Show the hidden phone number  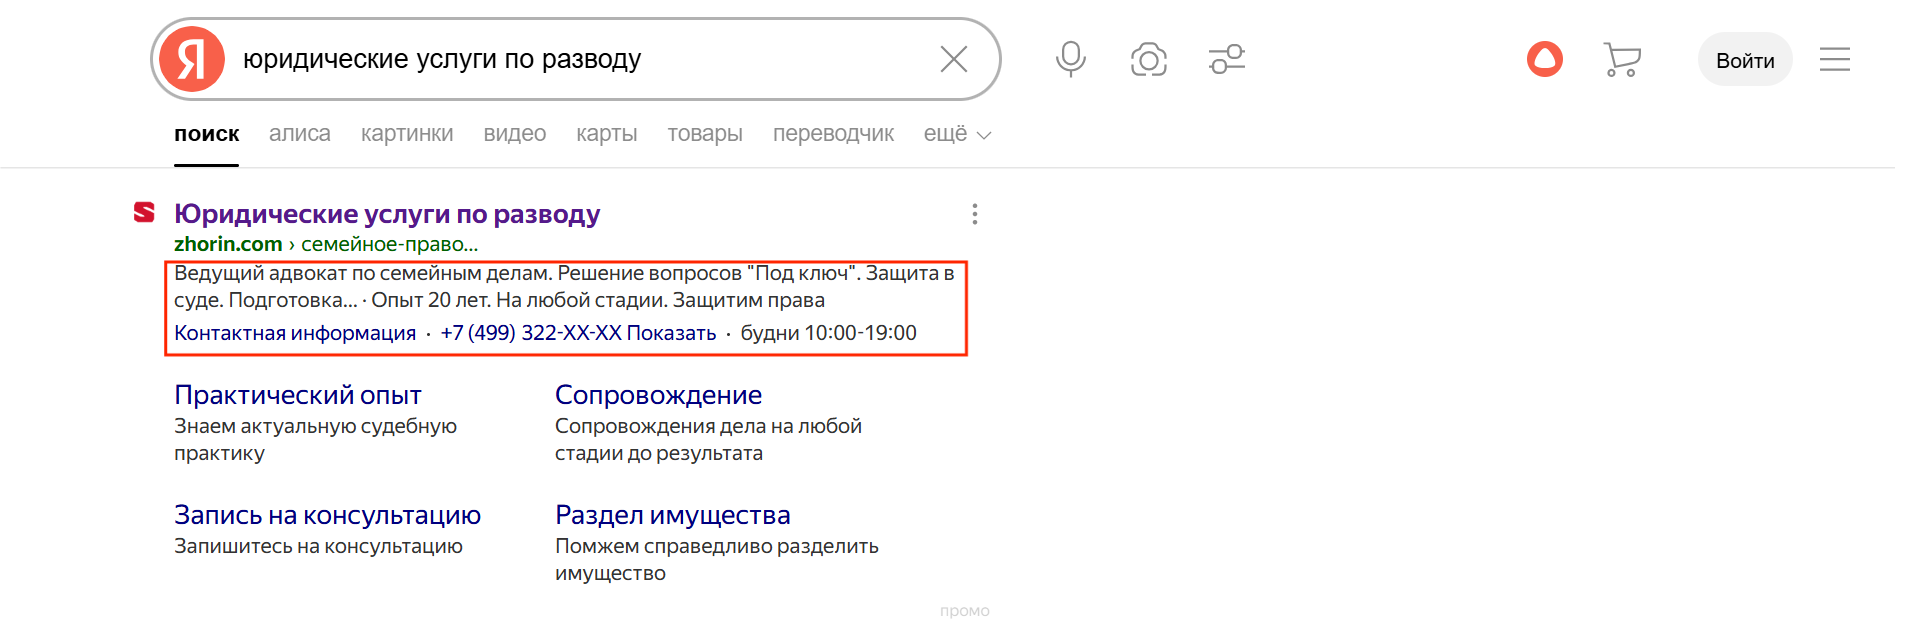(x=578, y=333)
